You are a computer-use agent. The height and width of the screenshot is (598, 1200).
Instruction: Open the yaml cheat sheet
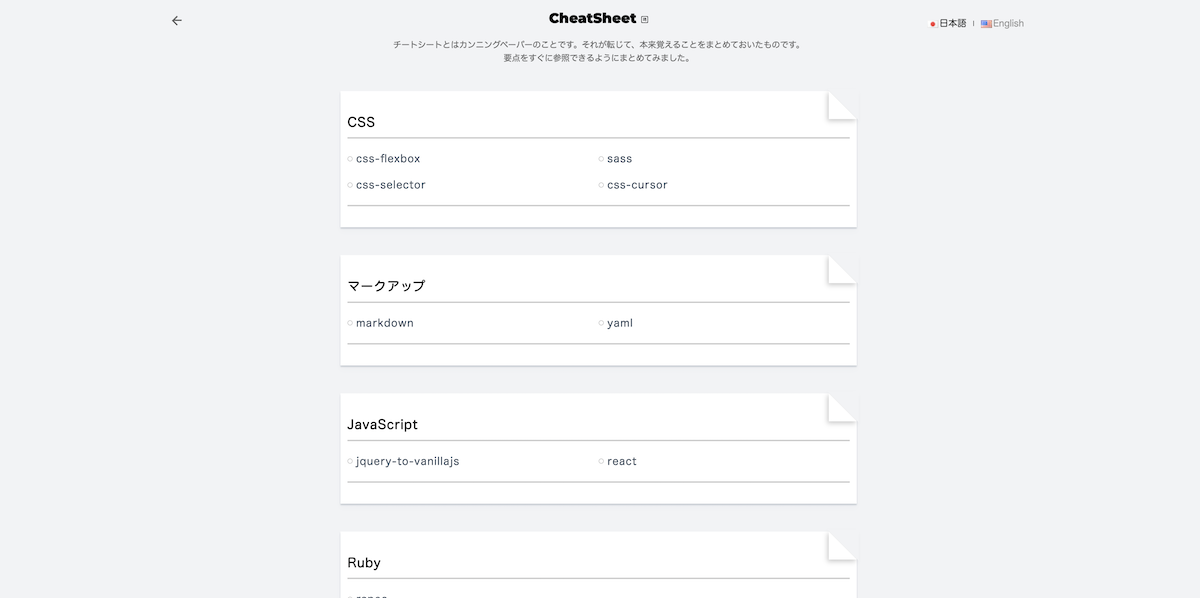point(619,322)
